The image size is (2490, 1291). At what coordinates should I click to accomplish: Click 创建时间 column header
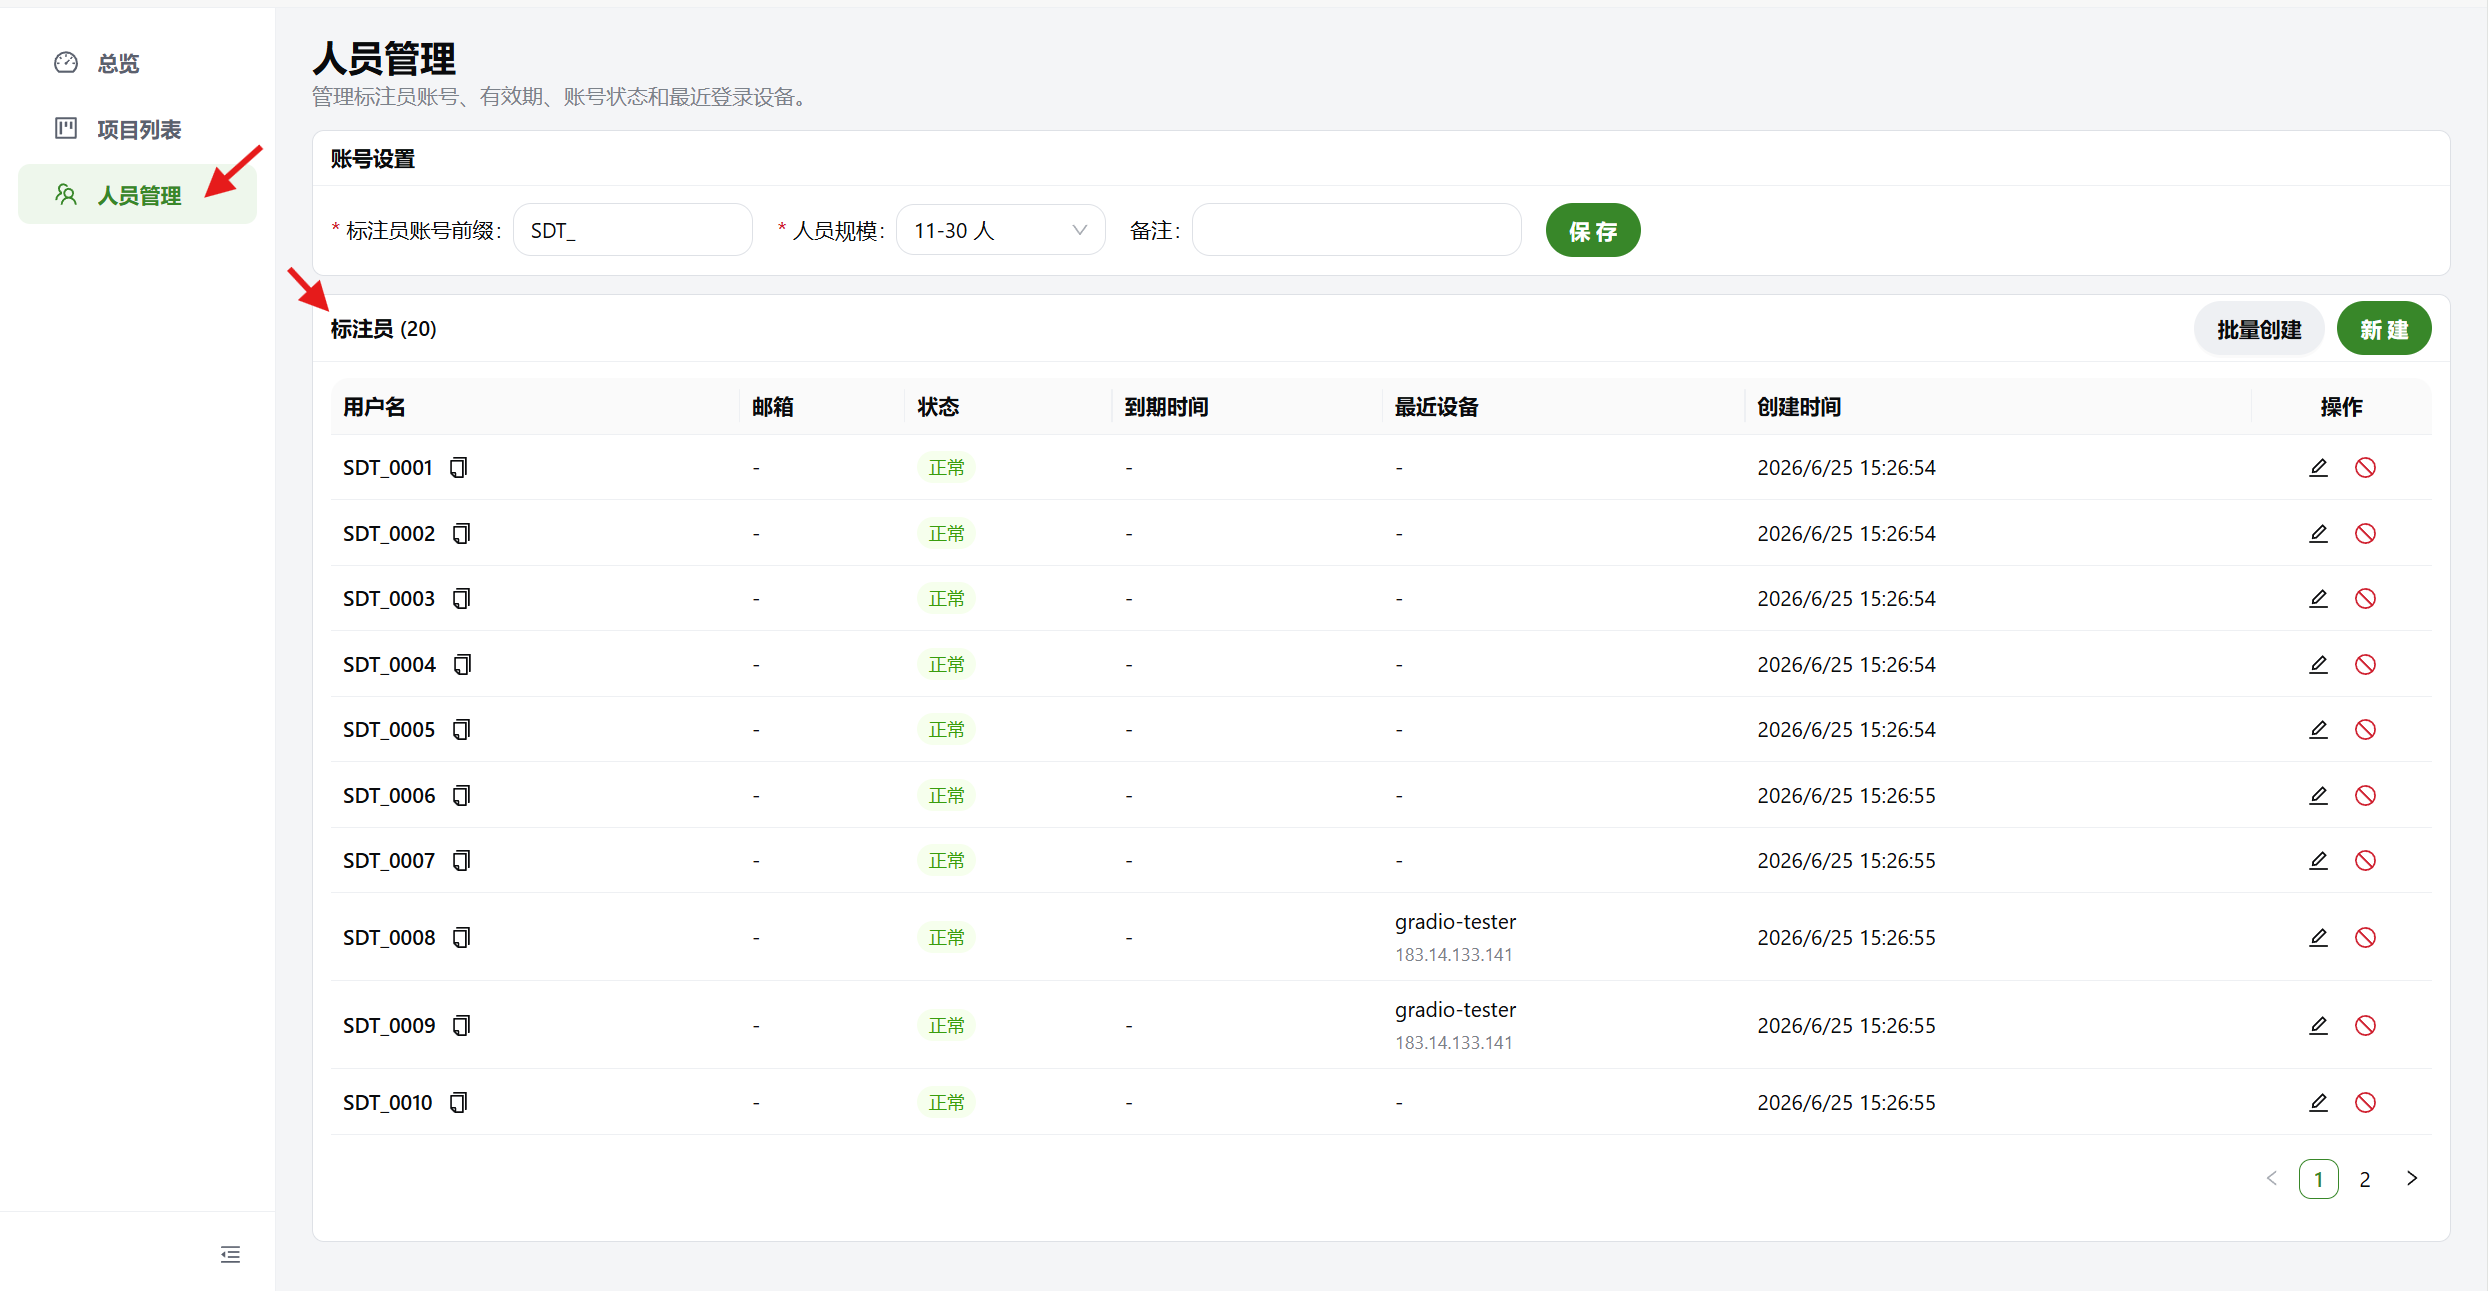pyautogui.click(x=1798, y=407)
